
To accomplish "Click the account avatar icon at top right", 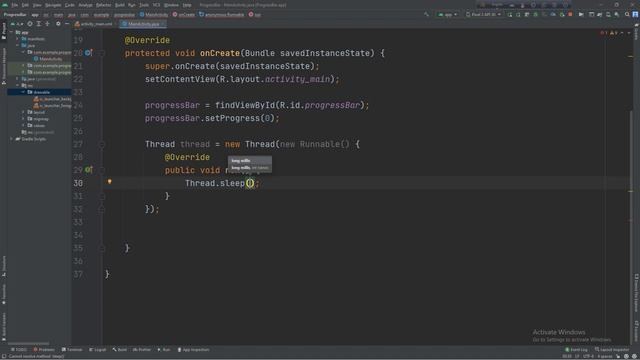I will pos(635,14).
